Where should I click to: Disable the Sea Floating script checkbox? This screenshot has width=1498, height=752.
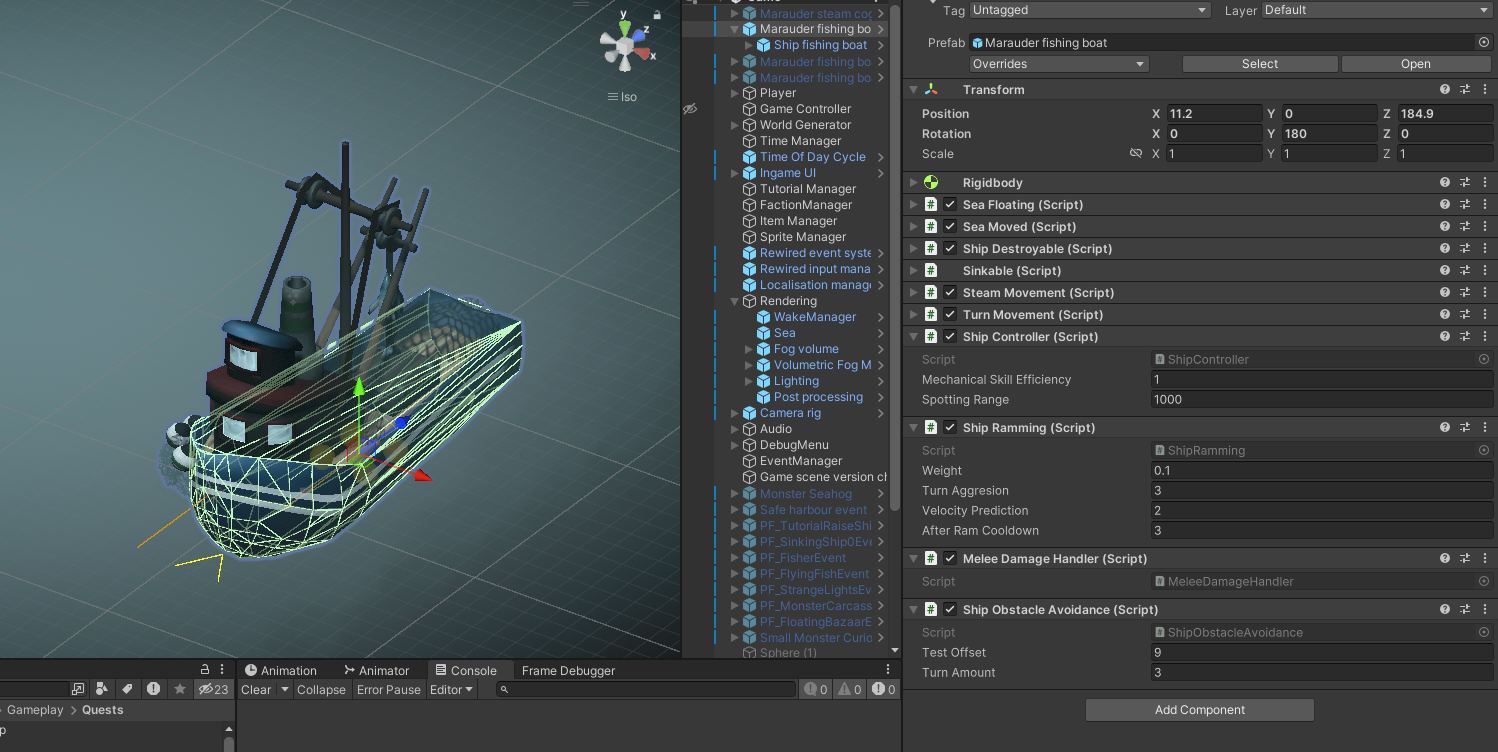[x=950, y=205]
